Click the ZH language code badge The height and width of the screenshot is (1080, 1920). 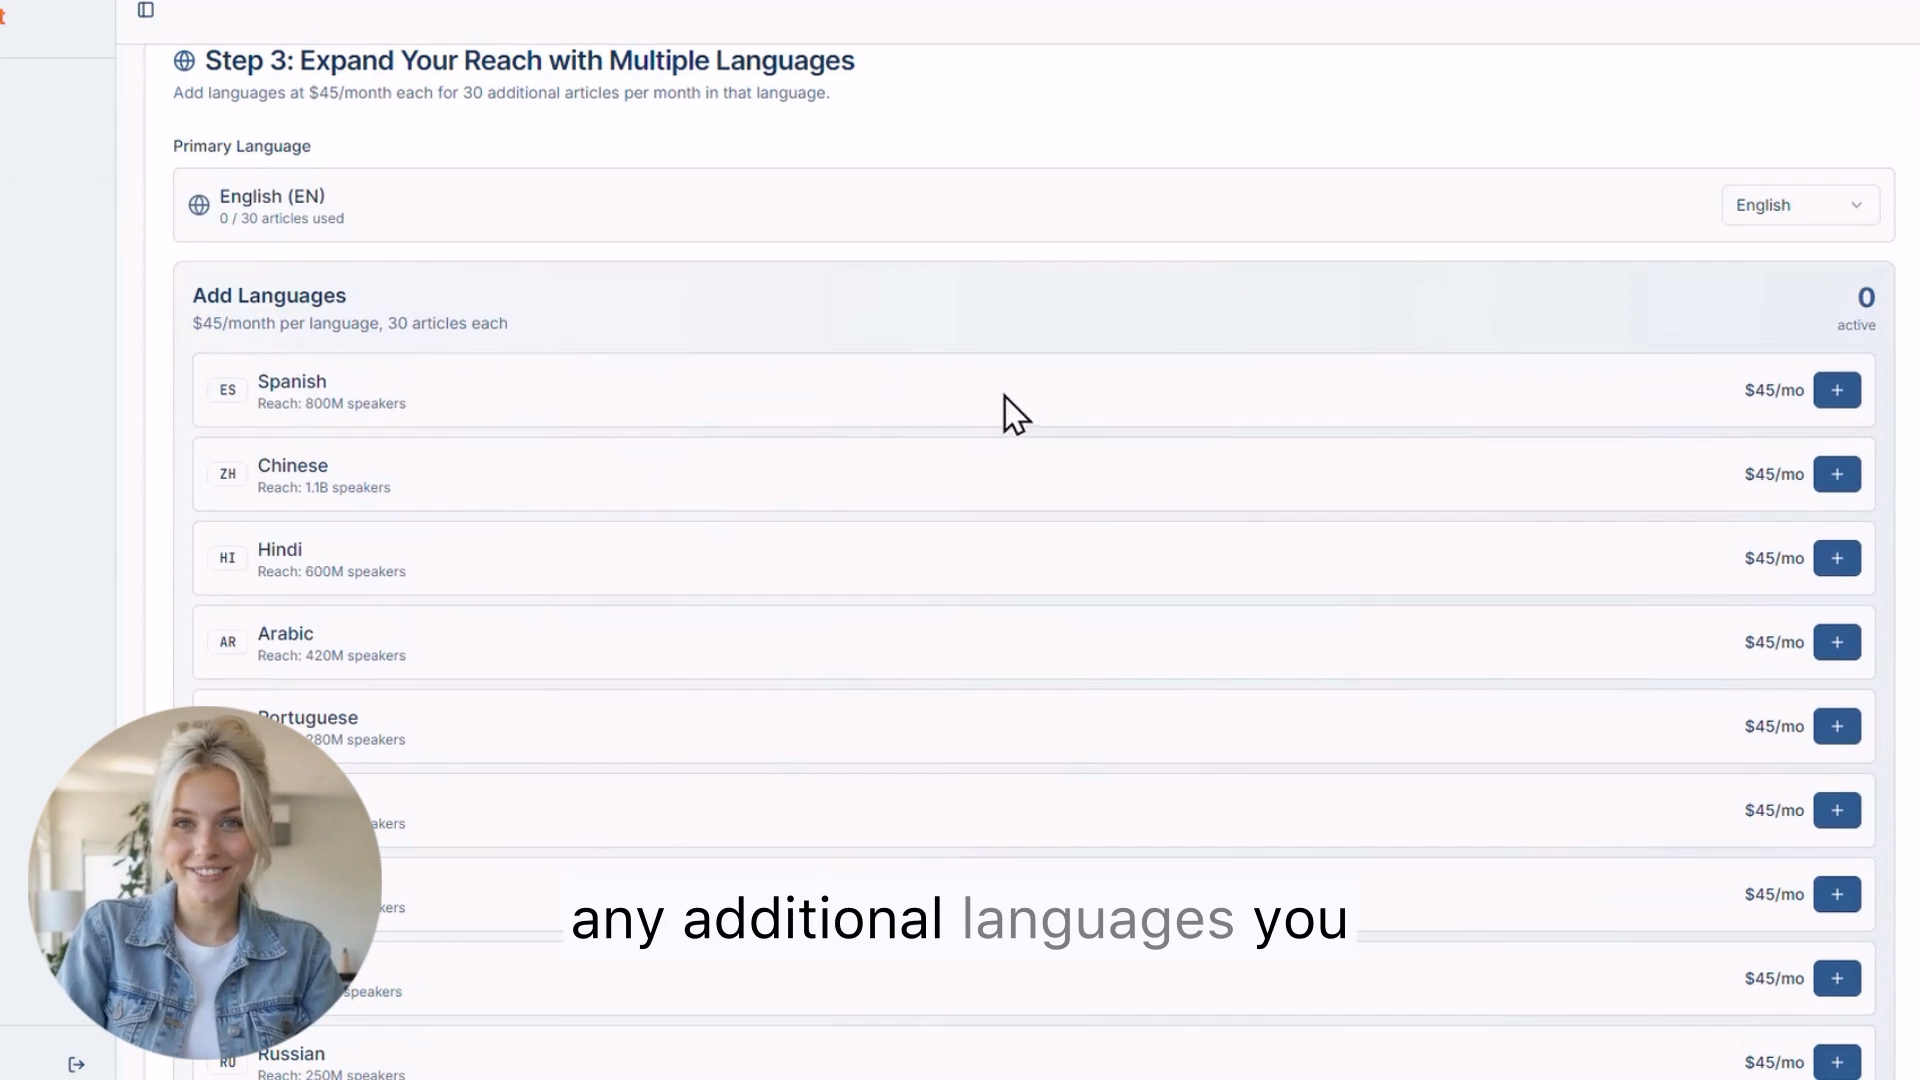pyautogui.click(x=228, y=474)
